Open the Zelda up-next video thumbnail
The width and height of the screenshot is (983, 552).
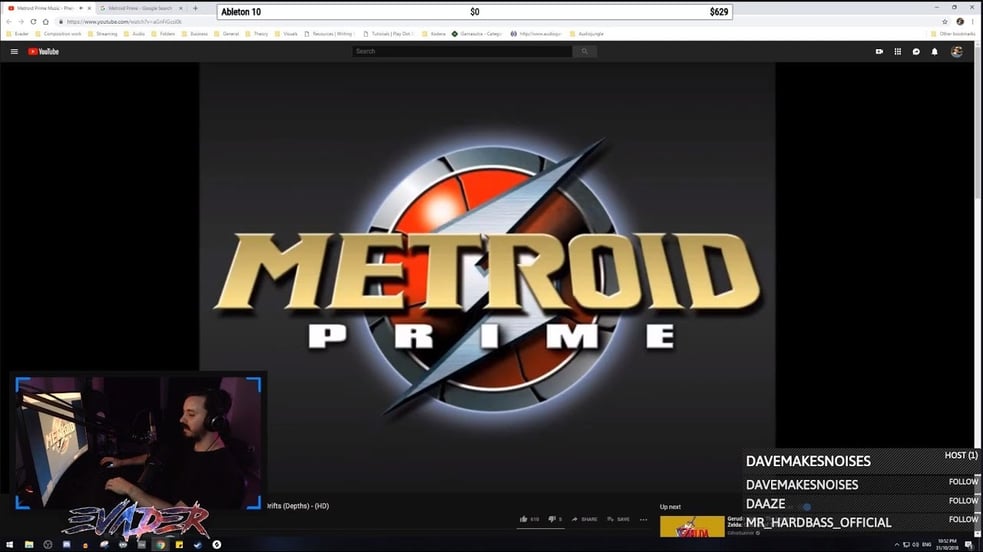692,526
